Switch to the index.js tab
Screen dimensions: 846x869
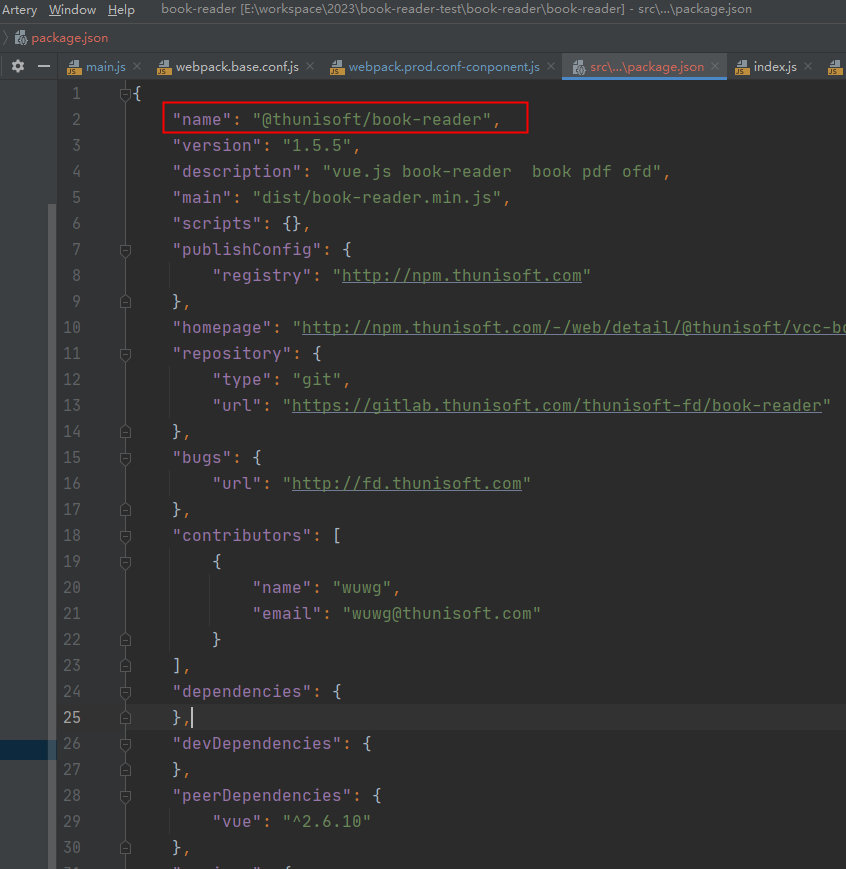click(774, 67)
